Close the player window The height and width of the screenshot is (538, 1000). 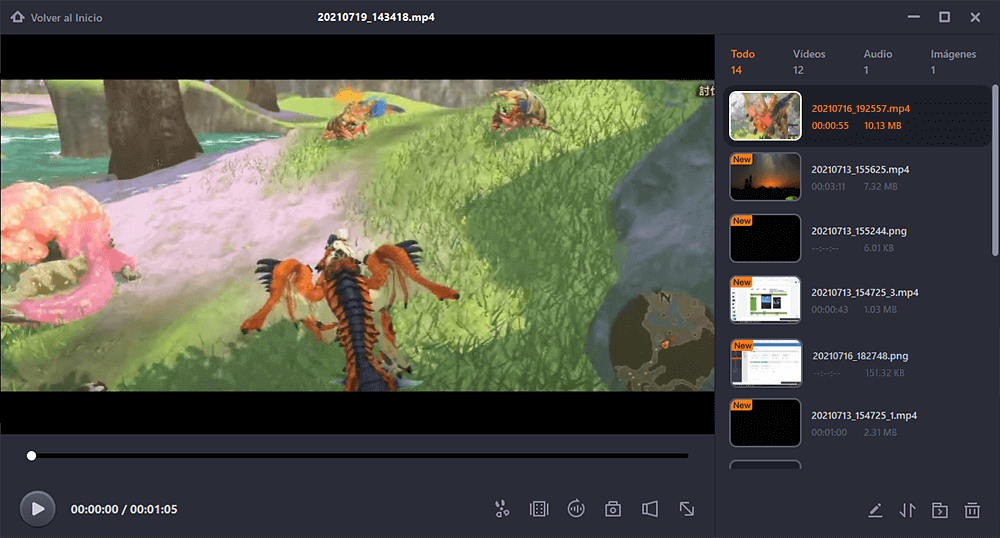pos(975,17)
